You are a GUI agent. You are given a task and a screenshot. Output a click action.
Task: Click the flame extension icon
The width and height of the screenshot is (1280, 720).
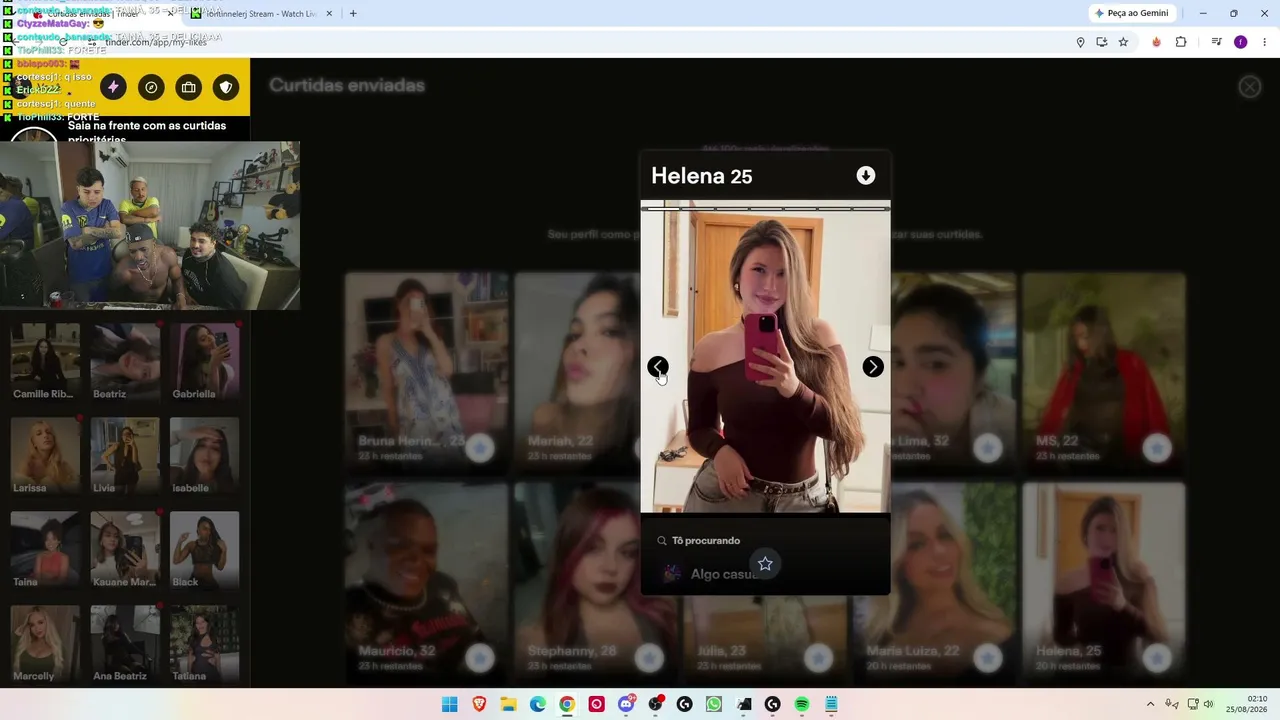coord(1157,42)
